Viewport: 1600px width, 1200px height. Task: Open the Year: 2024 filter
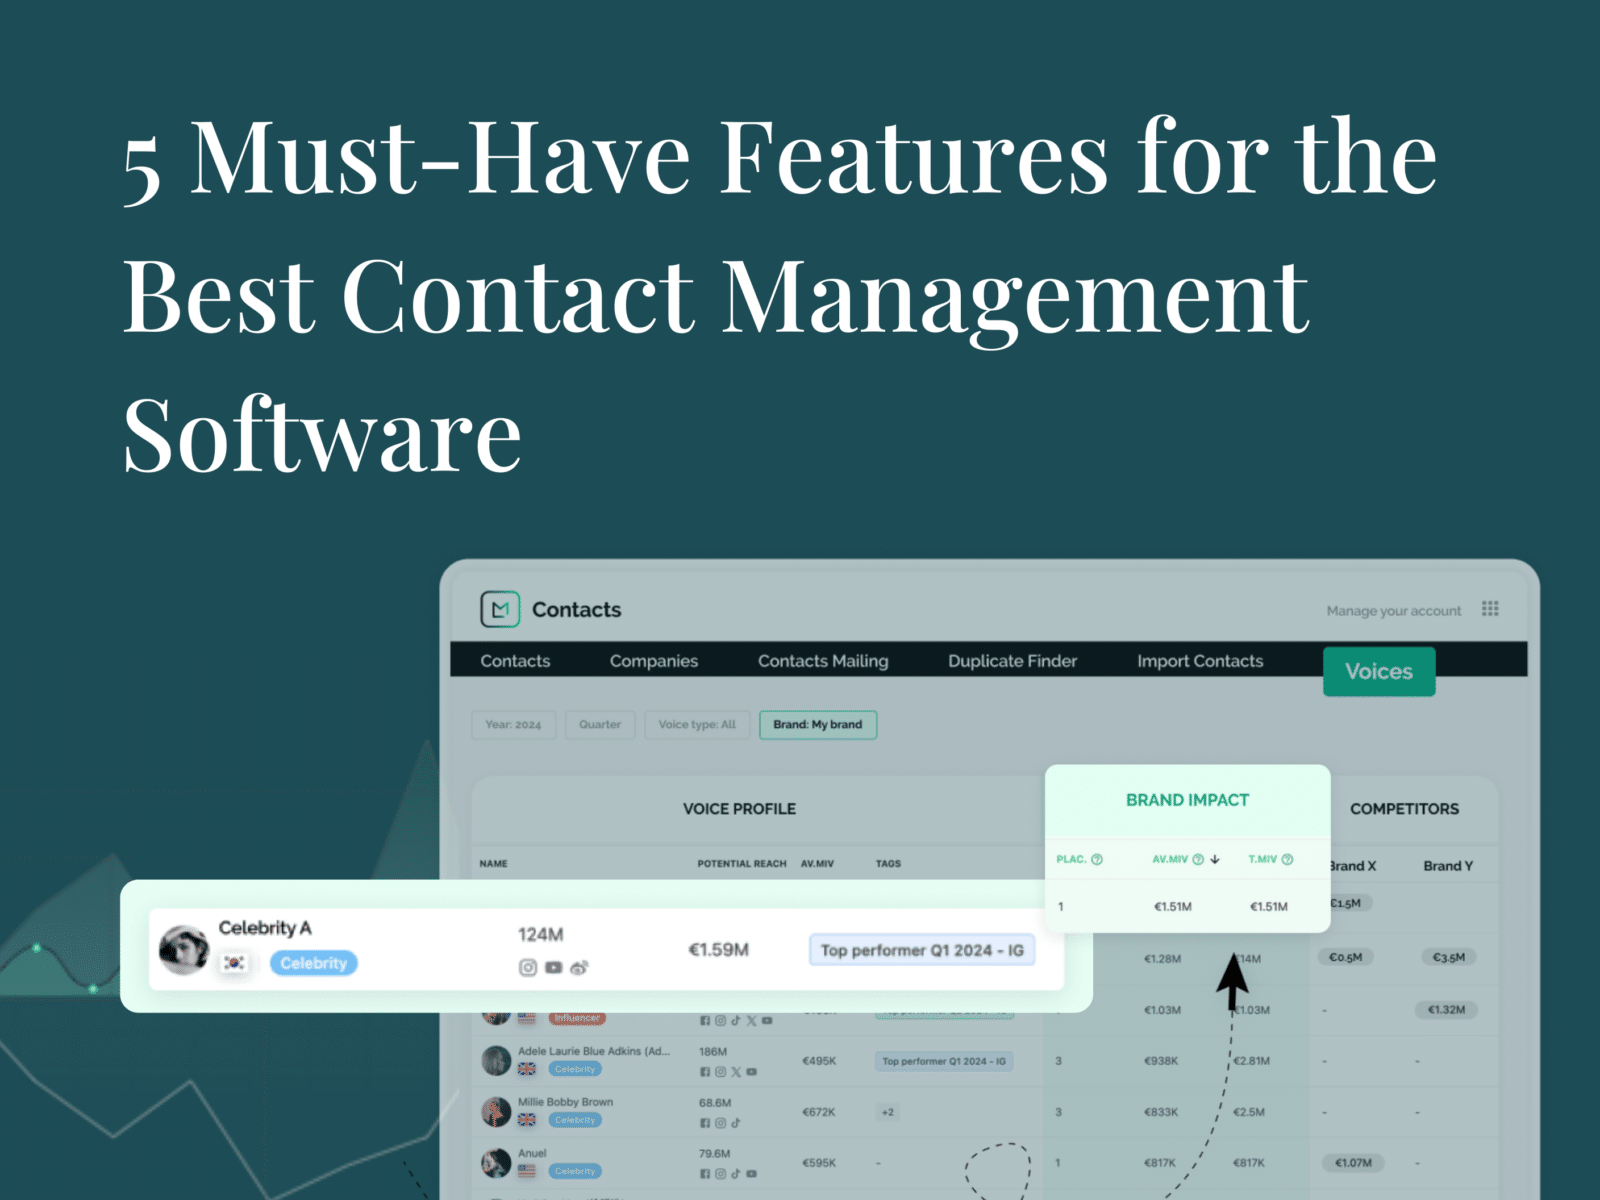click(513, 724)
